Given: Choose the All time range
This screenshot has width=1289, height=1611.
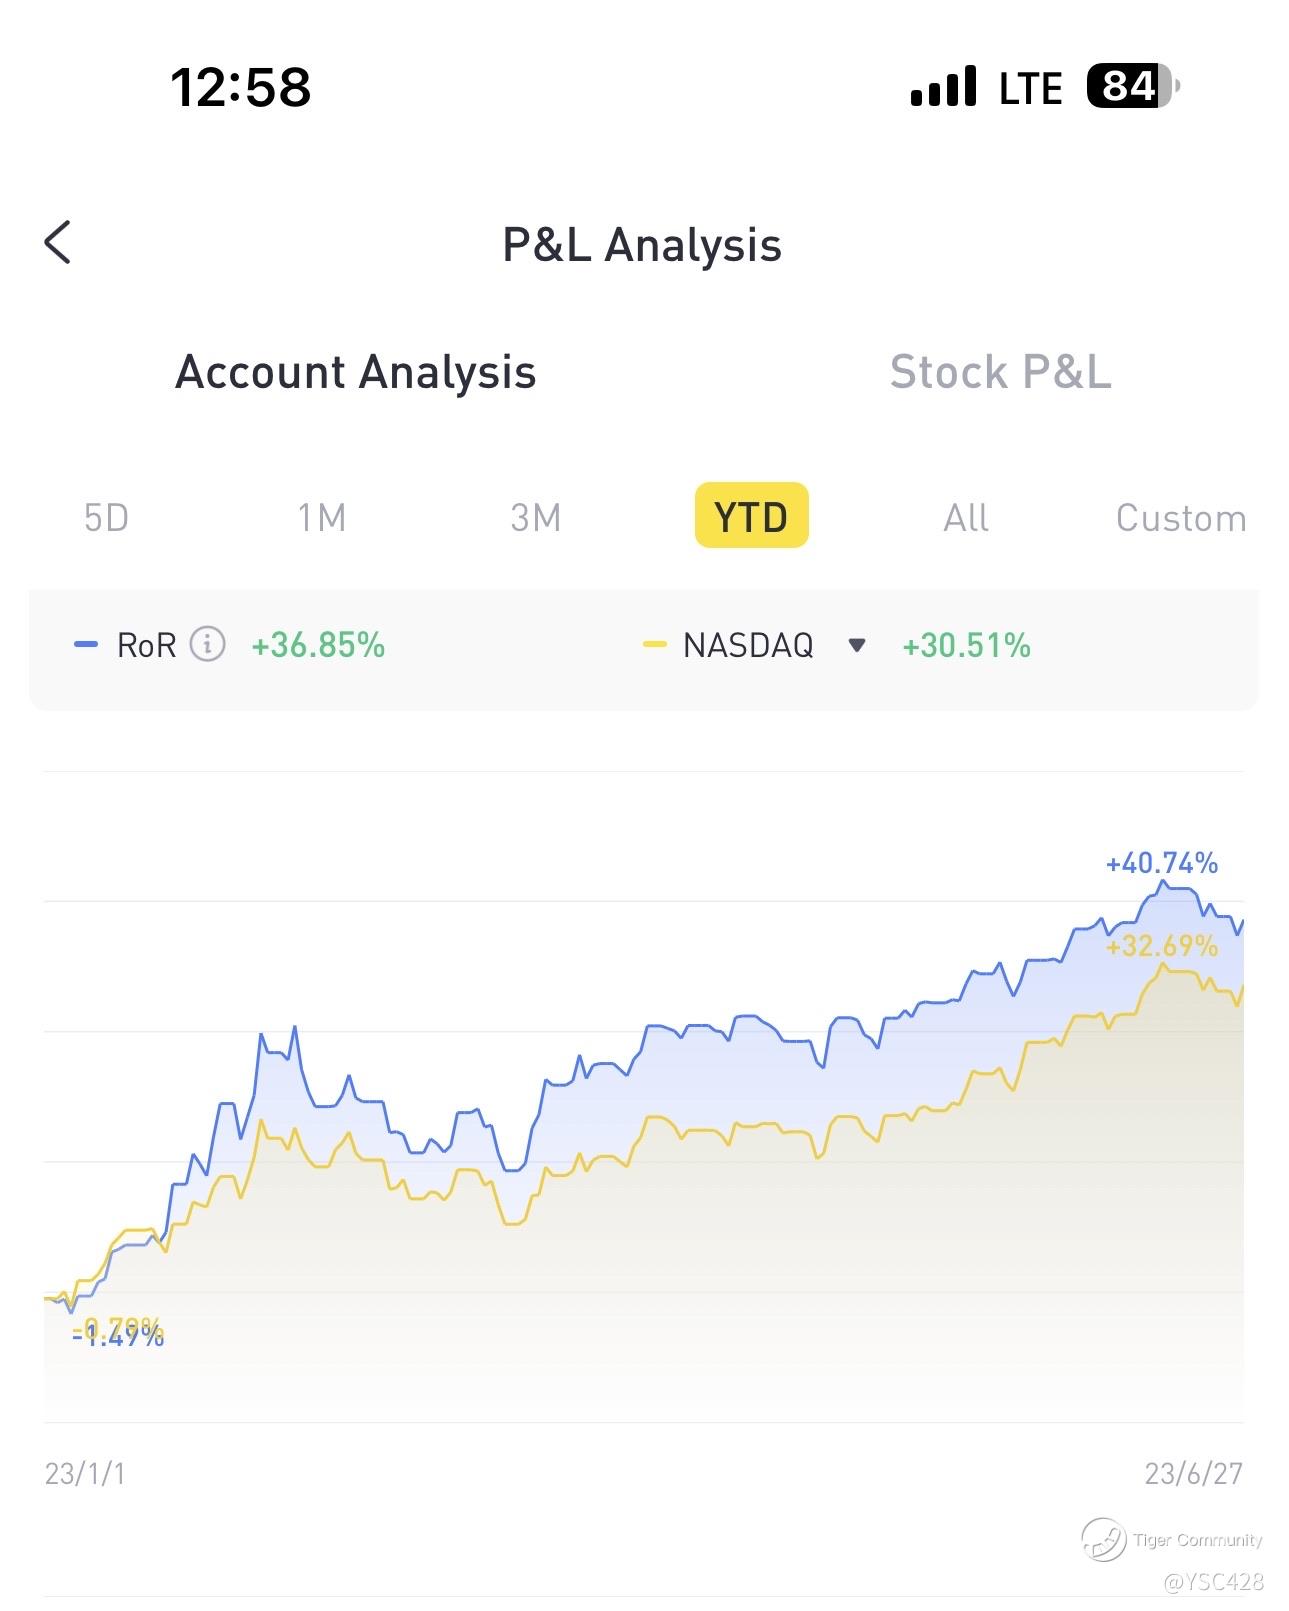Looking at the screenshot, I should 966,518.
